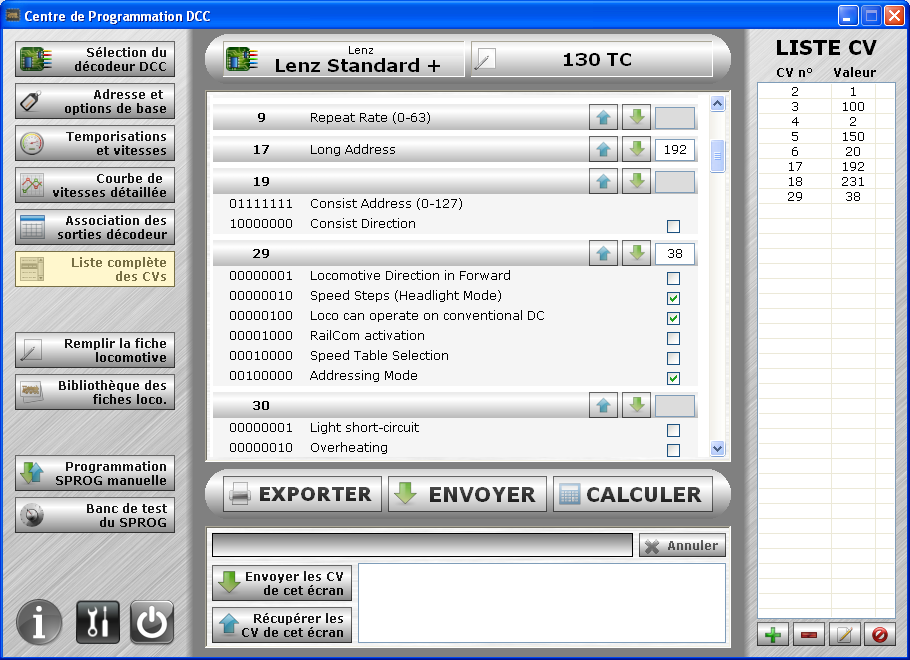Click the Annuler button
The width and height of the screenshot is (910, 660).
(682, 546)
